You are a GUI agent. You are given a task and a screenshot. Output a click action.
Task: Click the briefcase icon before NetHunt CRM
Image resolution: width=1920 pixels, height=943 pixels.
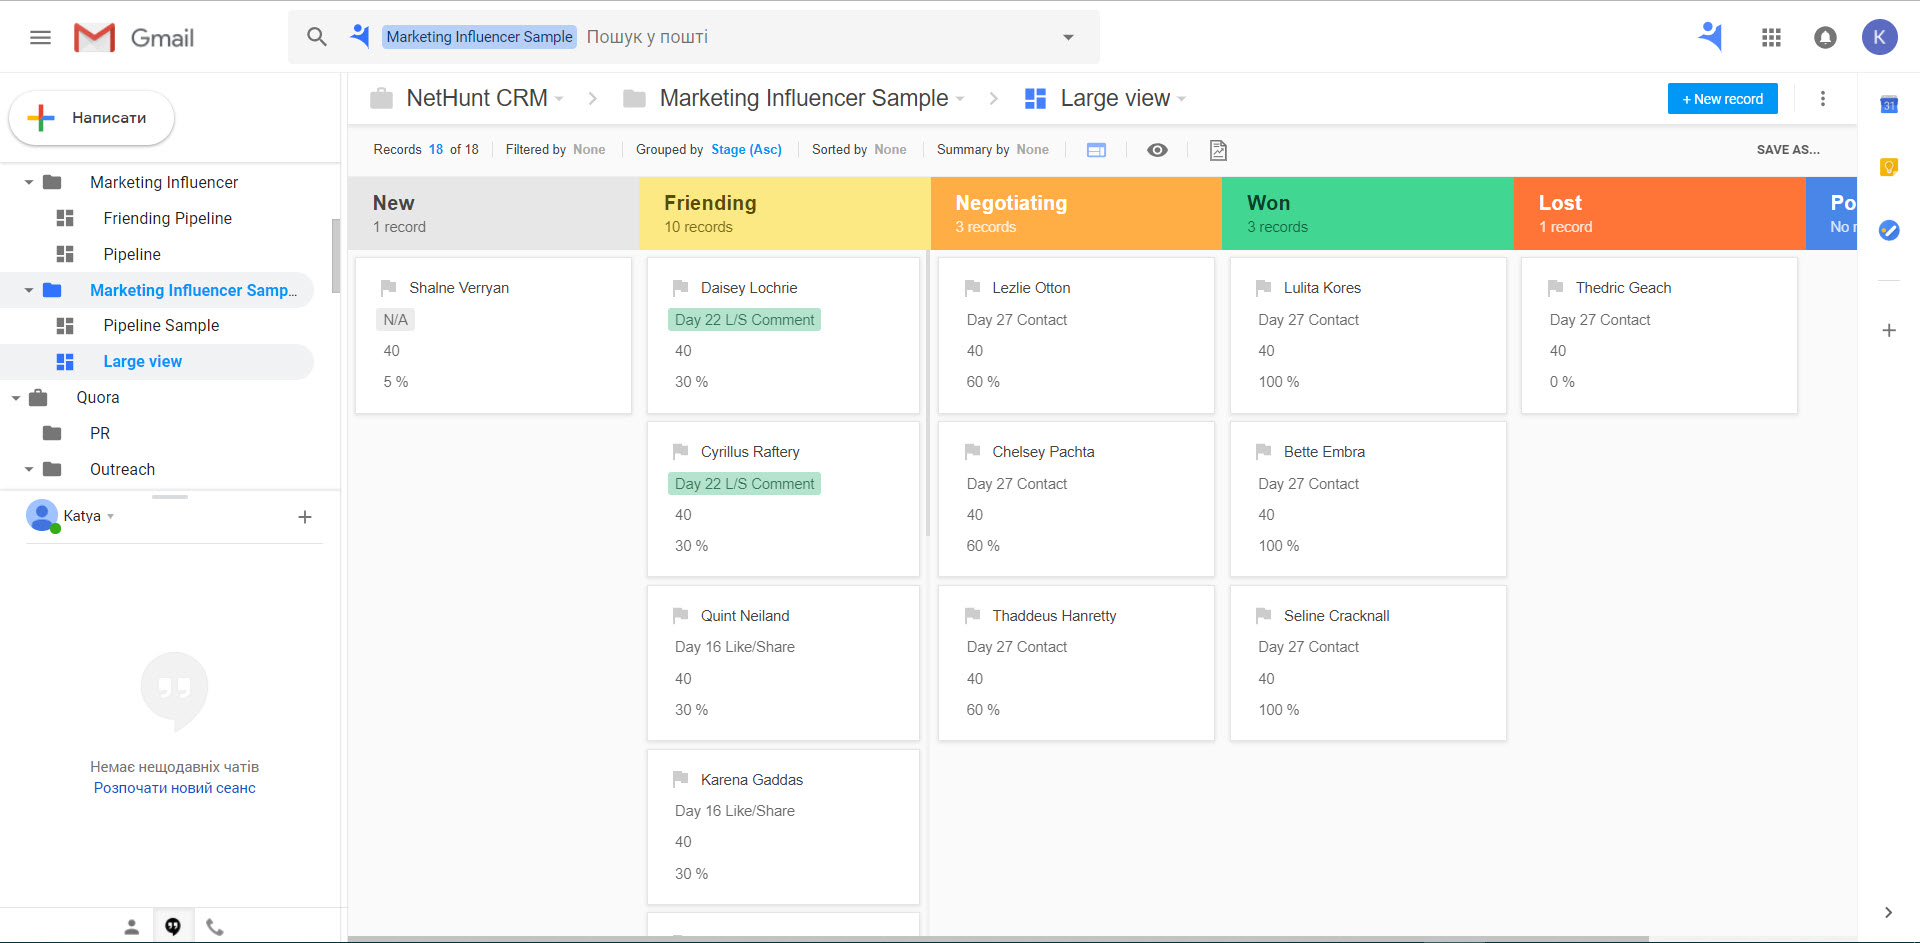(381, 98)
